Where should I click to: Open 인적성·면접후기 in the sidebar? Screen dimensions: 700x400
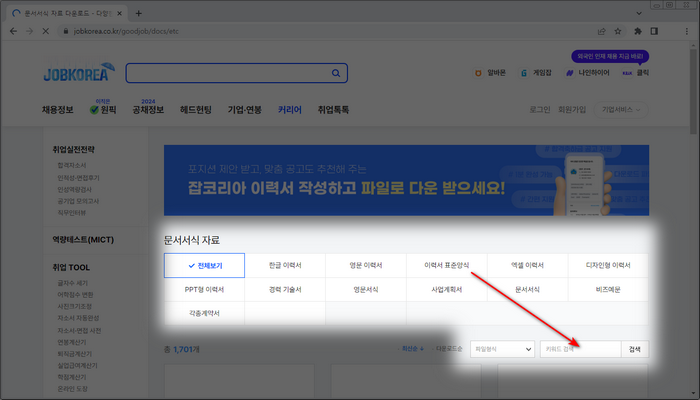click(x=79, y=178)
